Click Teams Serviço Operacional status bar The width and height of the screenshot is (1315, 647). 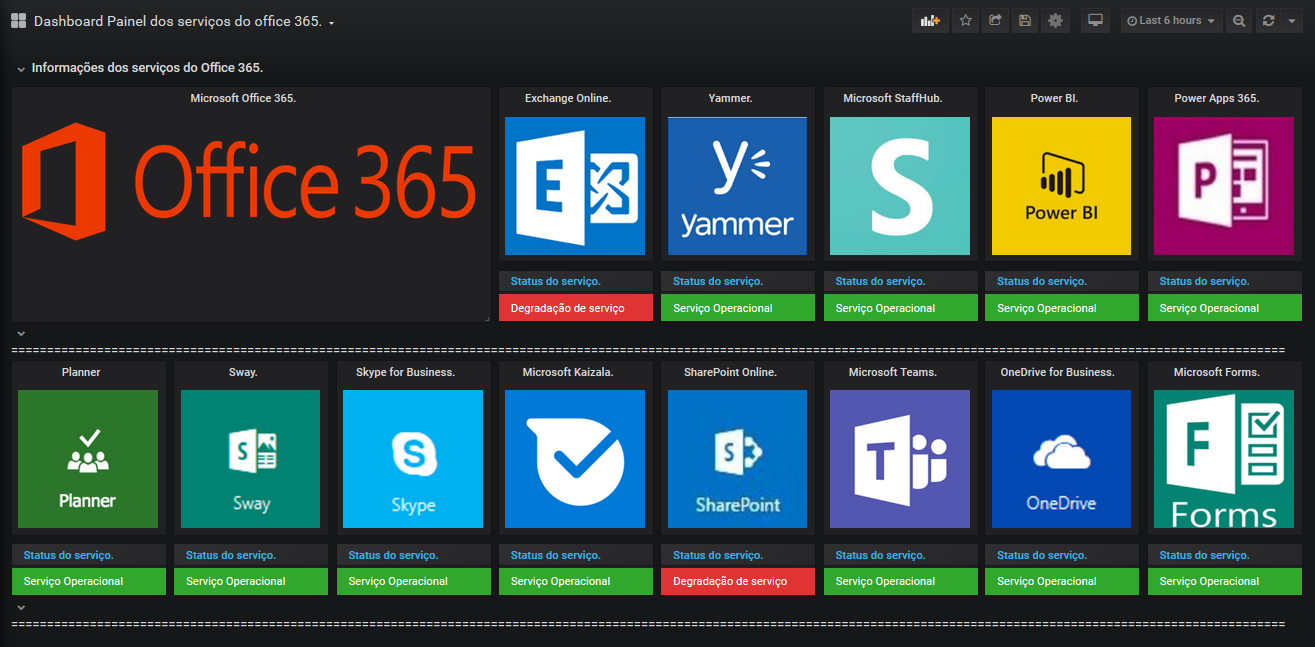point(901,581)
